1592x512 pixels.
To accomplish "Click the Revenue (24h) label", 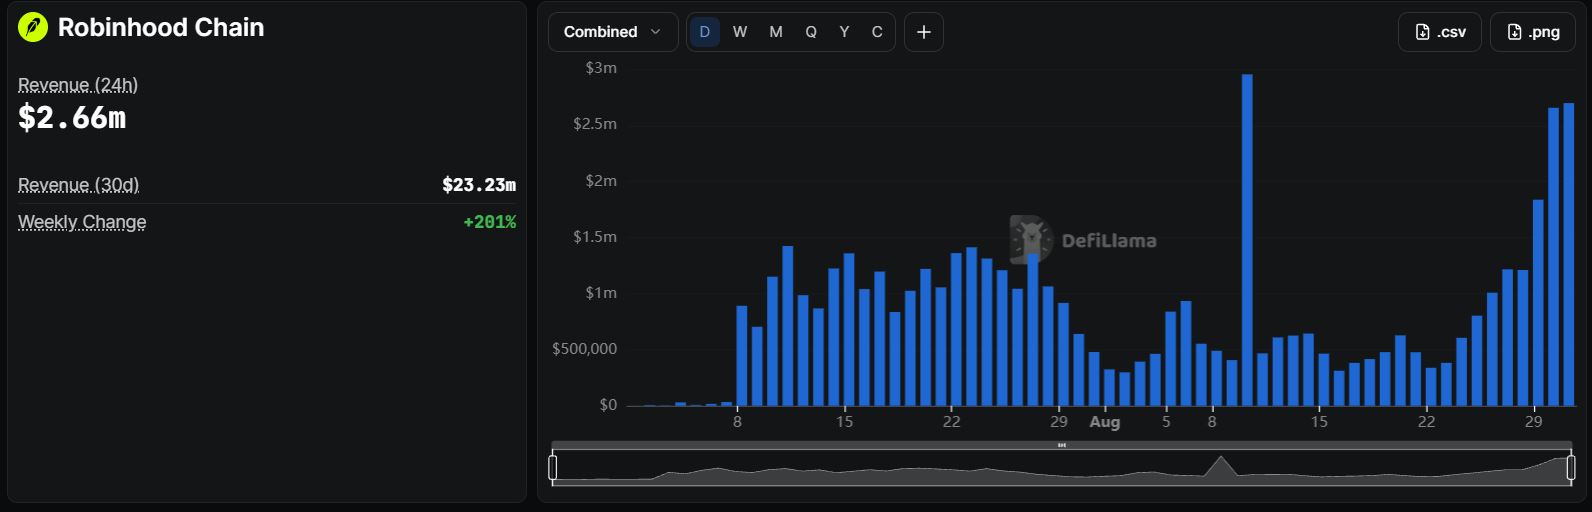I will point(78,85).
